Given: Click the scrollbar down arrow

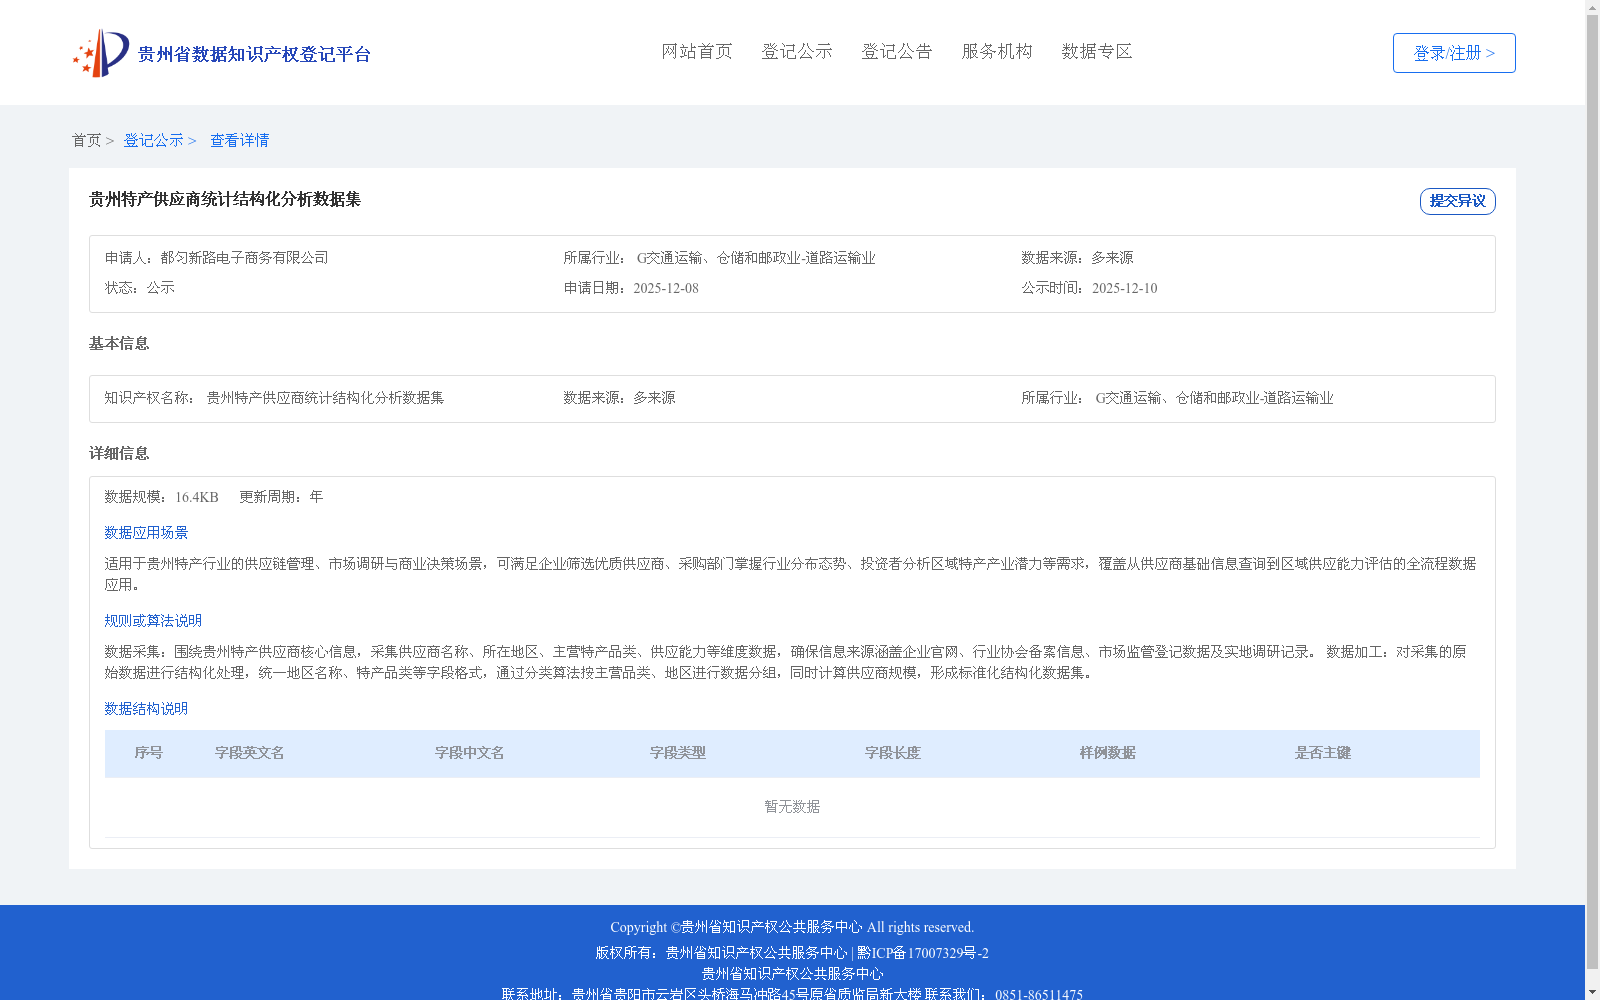Looking at the screenshot, I should [1592, 992].
